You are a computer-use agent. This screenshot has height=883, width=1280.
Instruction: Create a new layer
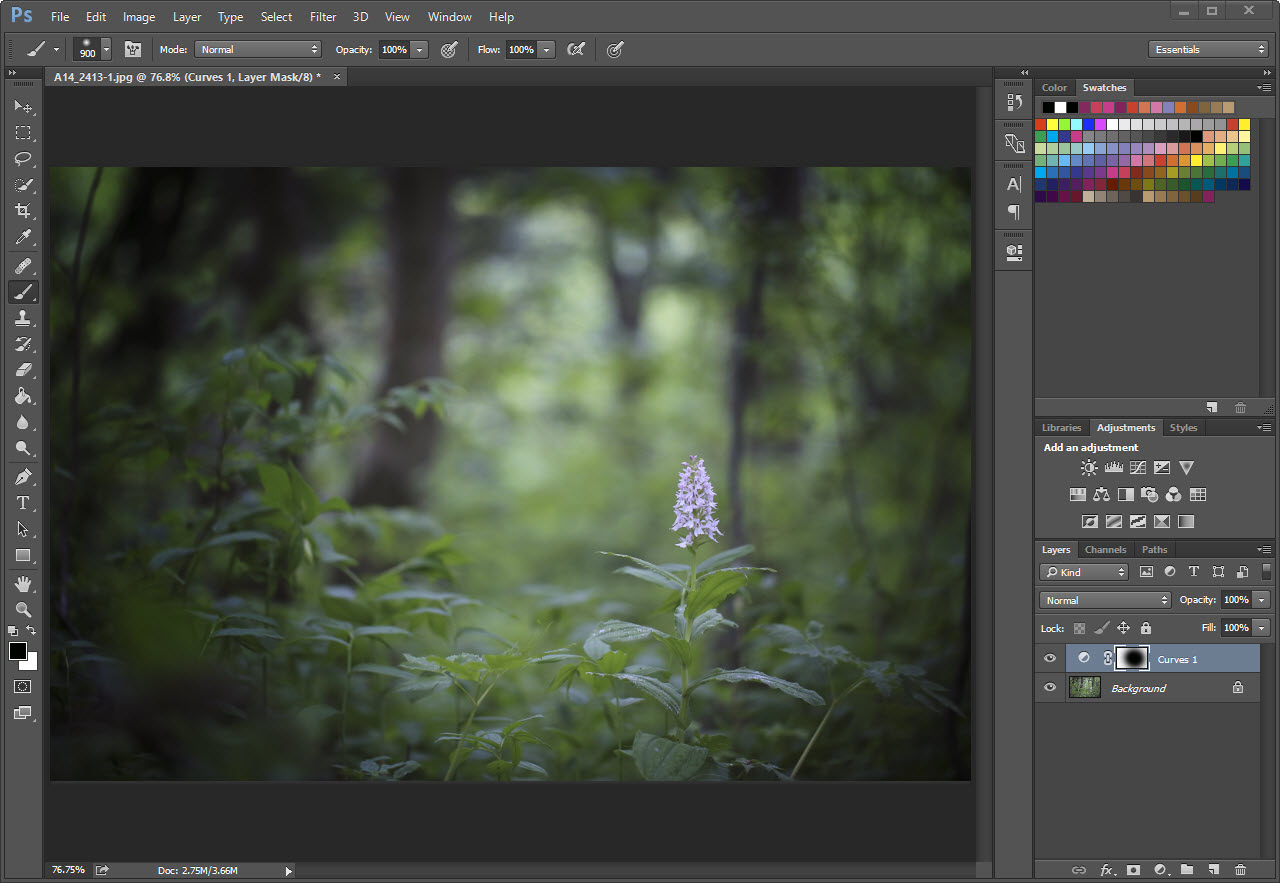(1213, 870)
